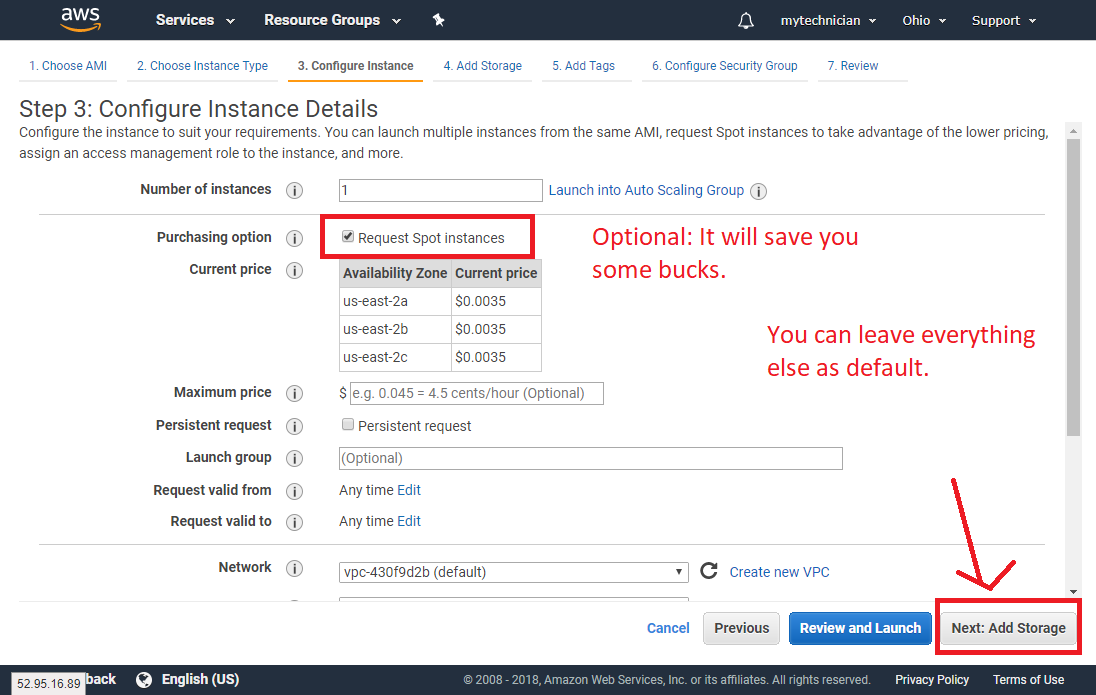Image resolution: width=1096 pixels, height=695 pixels.
Task: Click the $0.0035 price for us-east-2c
Action: (496, 357)
